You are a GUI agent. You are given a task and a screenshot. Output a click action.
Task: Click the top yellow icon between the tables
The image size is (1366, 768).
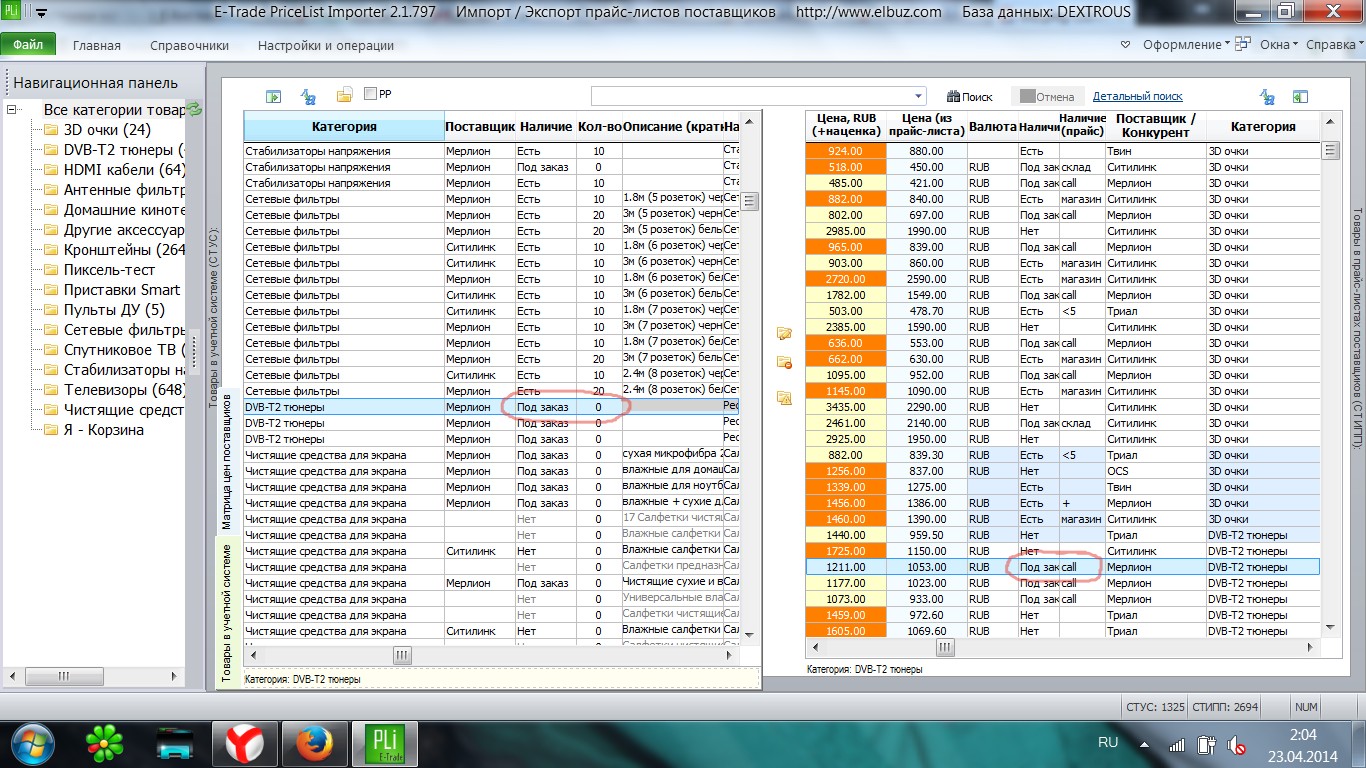click(x=784, y=333)
